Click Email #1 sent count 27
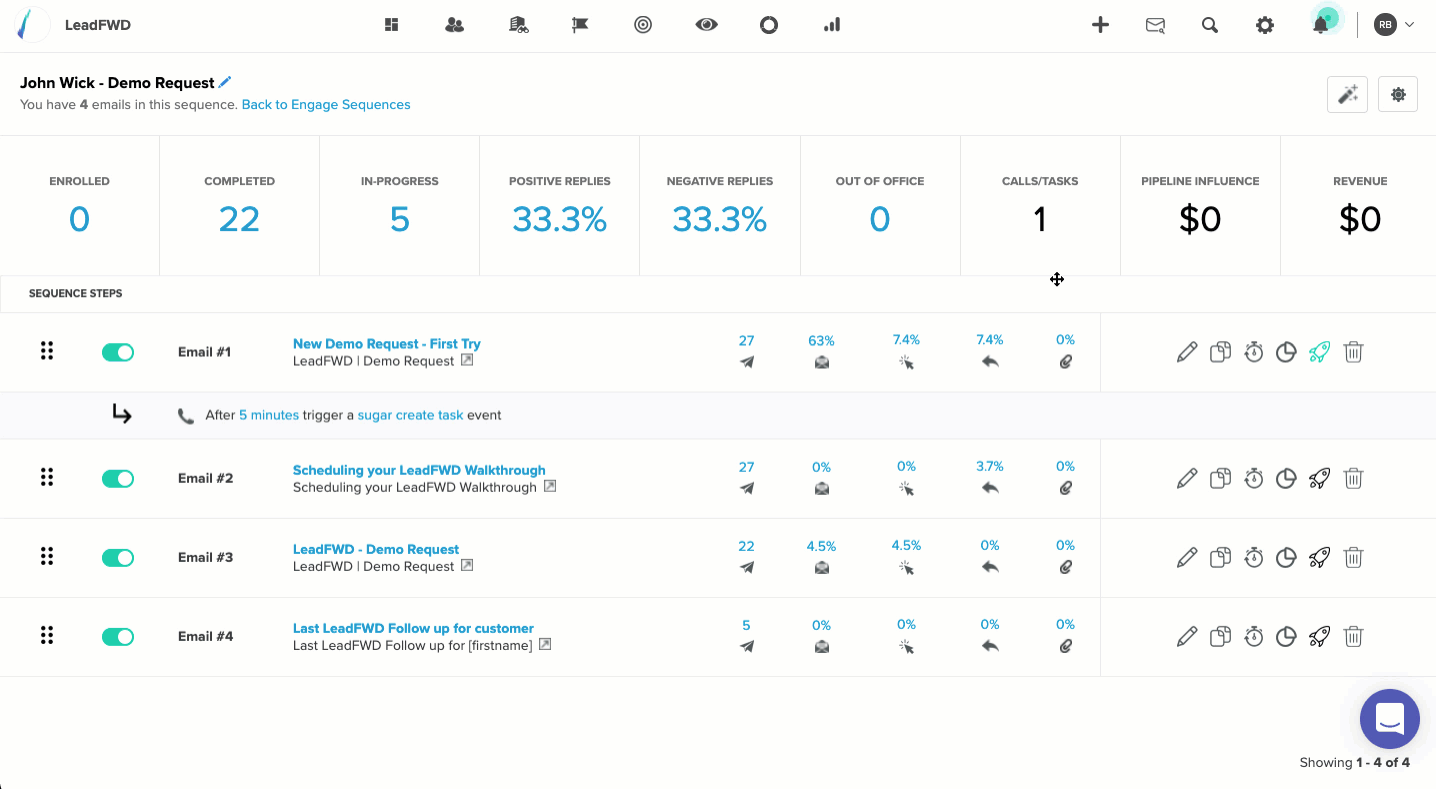This screenshot has width=1436, height=789. click(746, 340)
